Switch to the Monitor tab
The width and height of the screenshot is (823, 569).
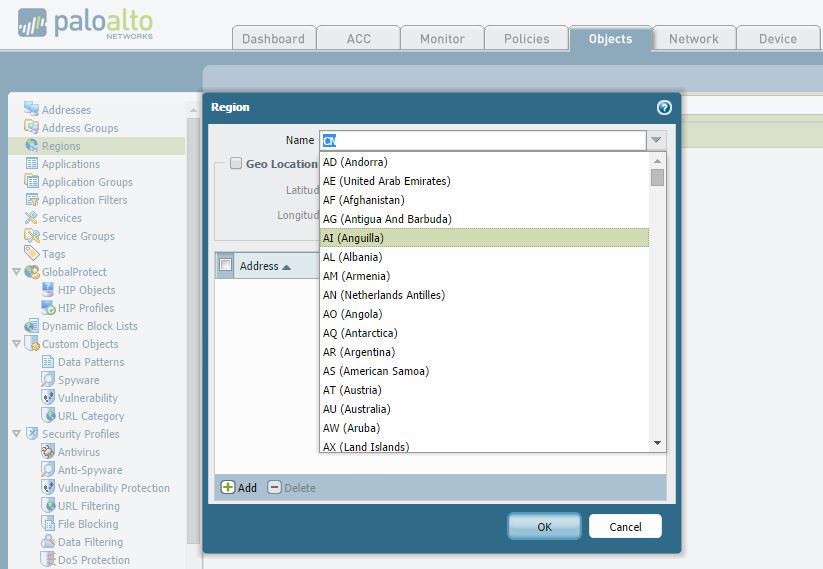click(x=442, y=38)
